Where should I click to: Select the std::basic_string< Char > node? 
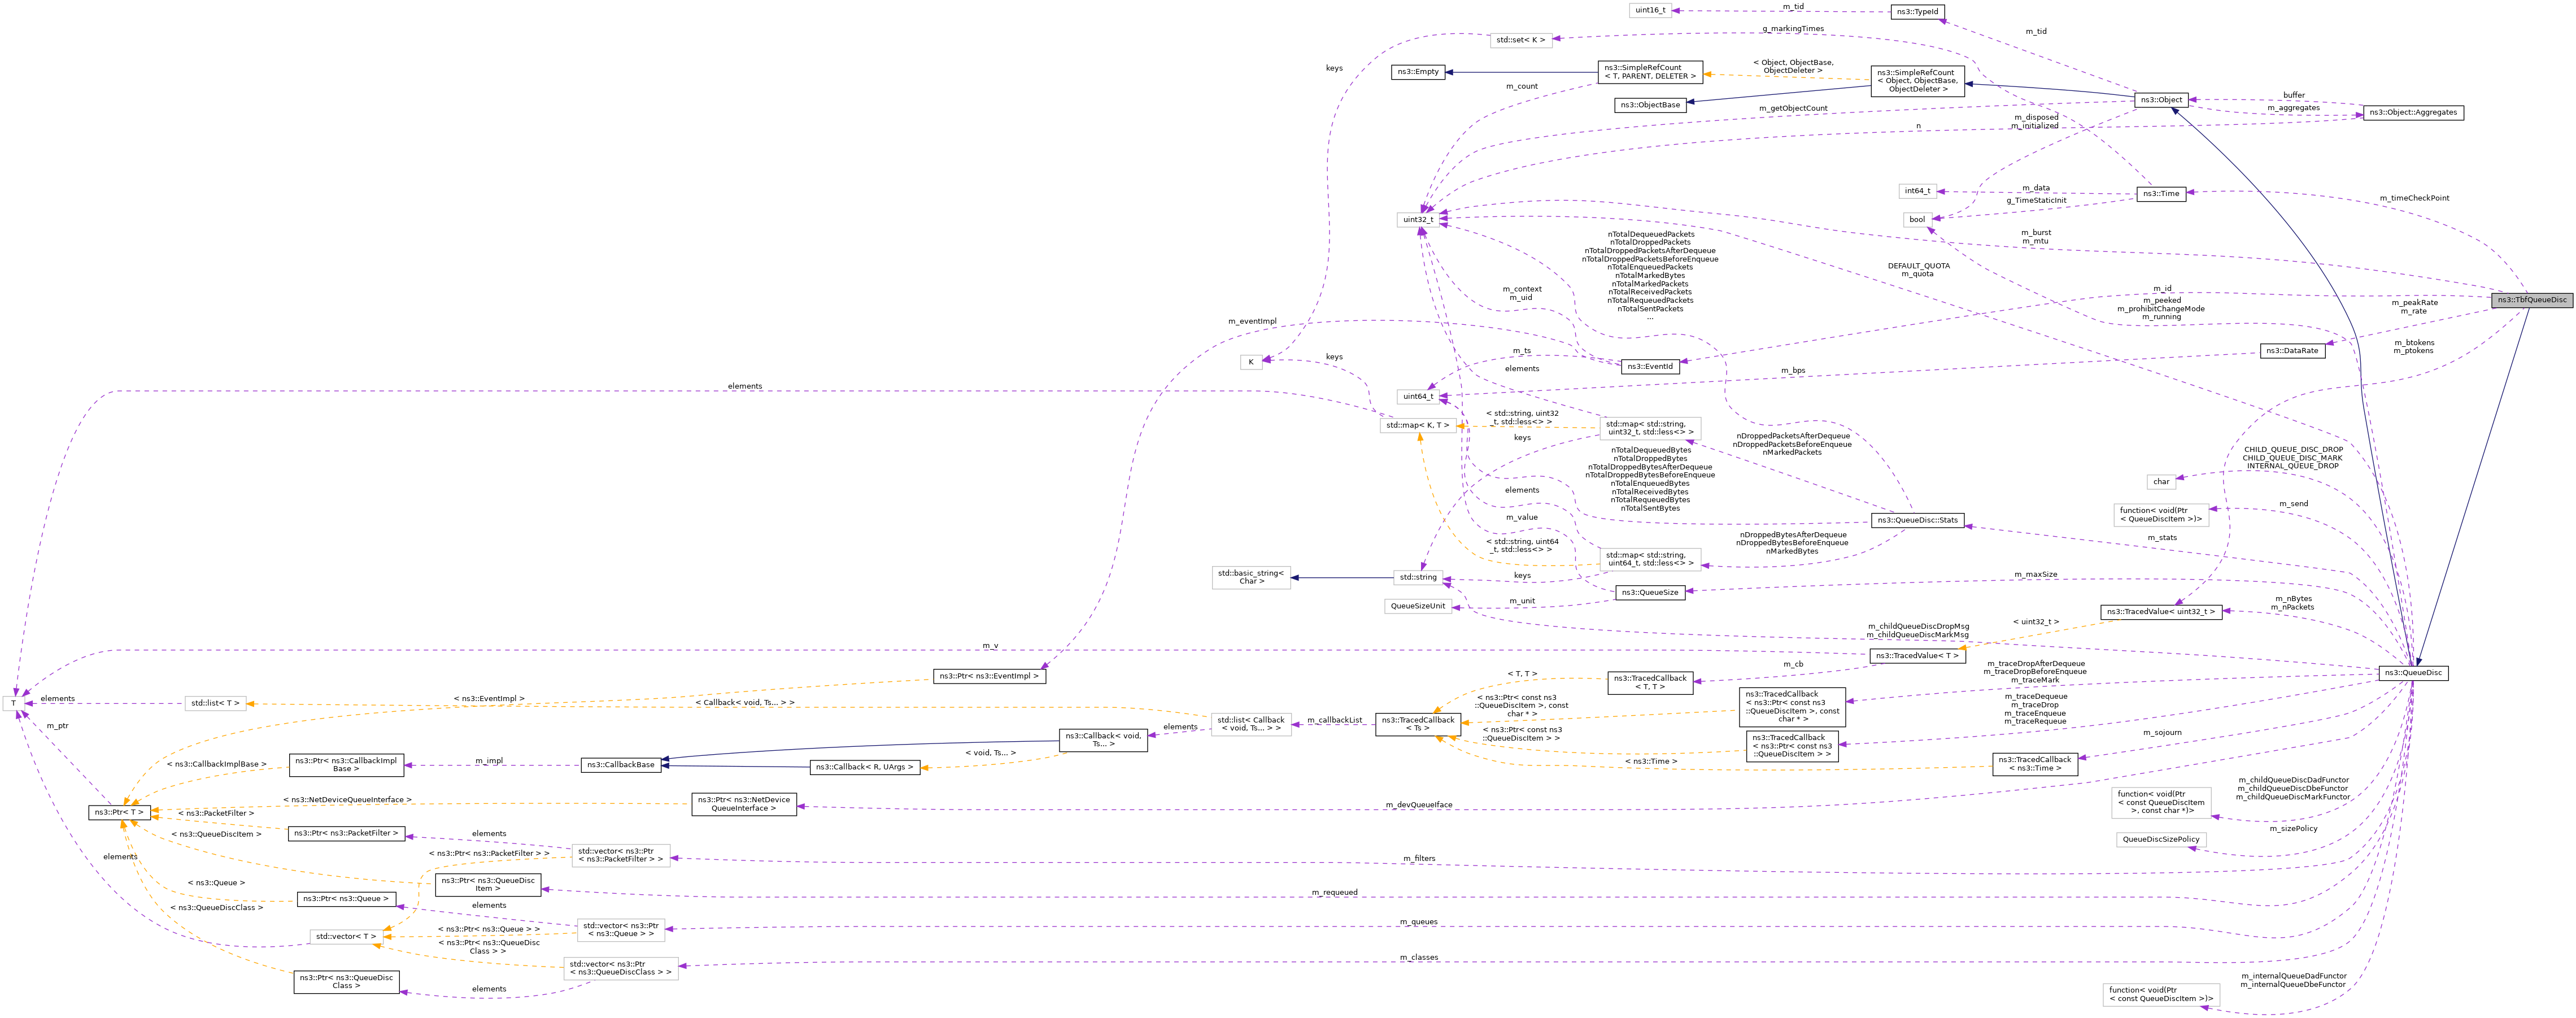[x=1251, y=578]
